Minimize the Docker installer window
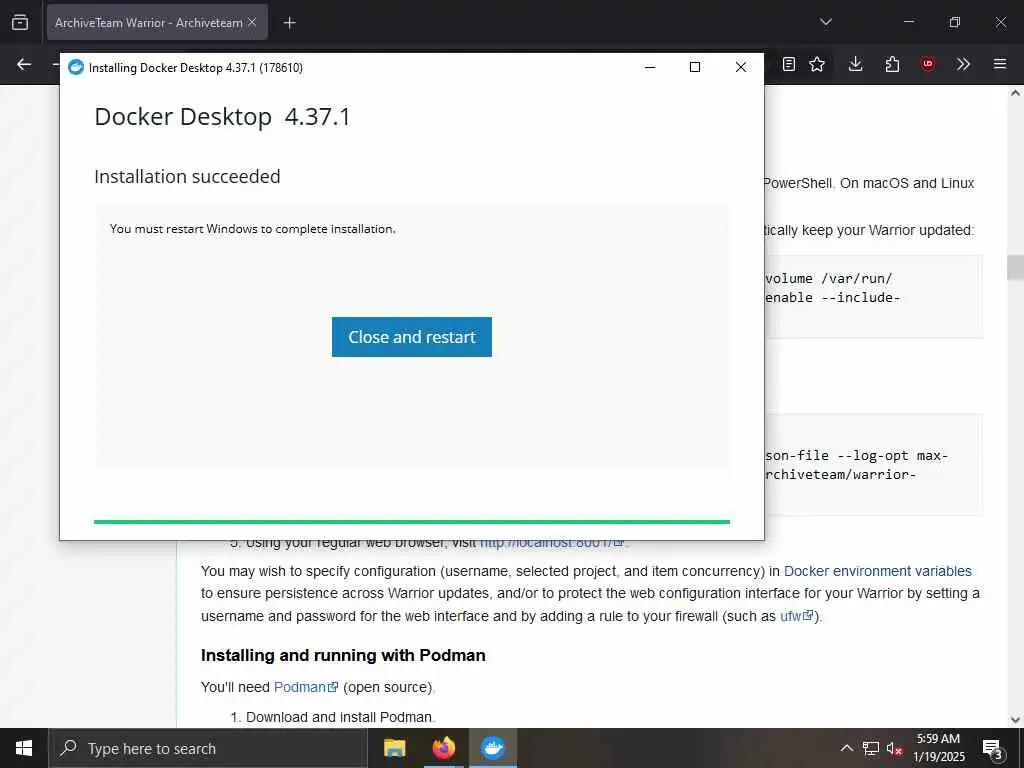This screenshot has height=768, width=1024. pos(650,67)
